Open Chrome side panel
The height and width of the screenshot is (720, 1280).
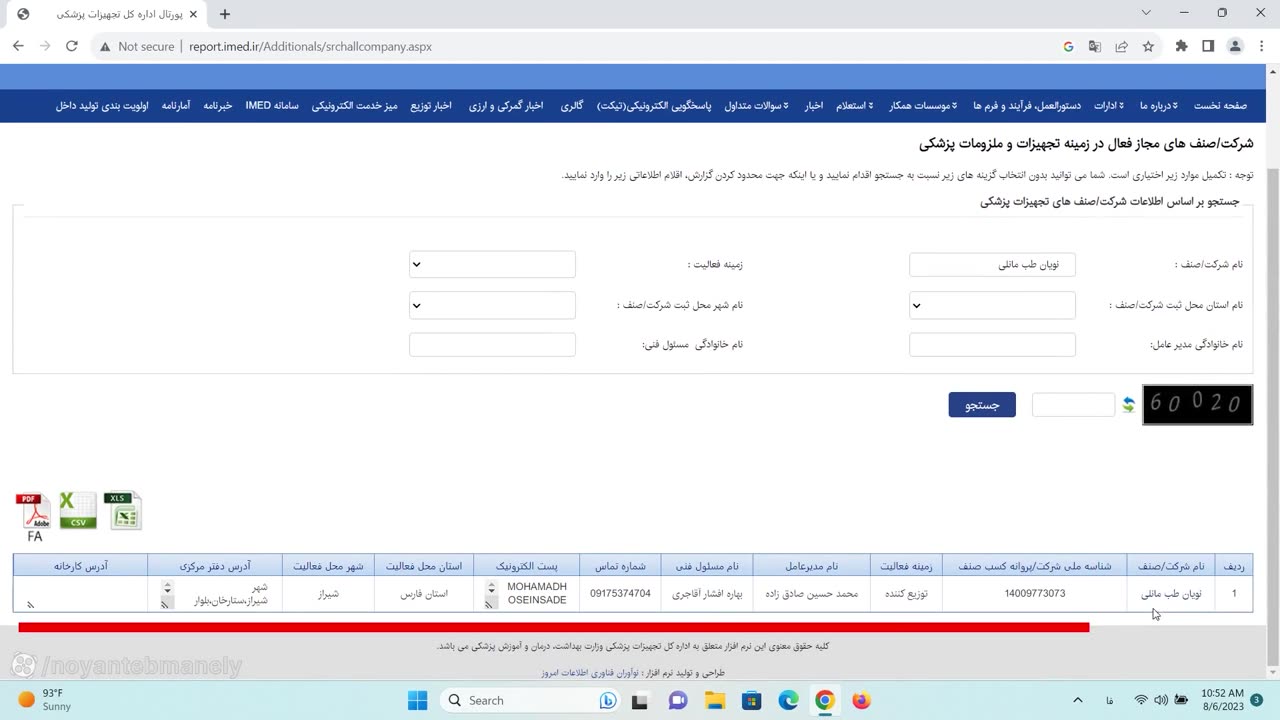[1208, 46]
